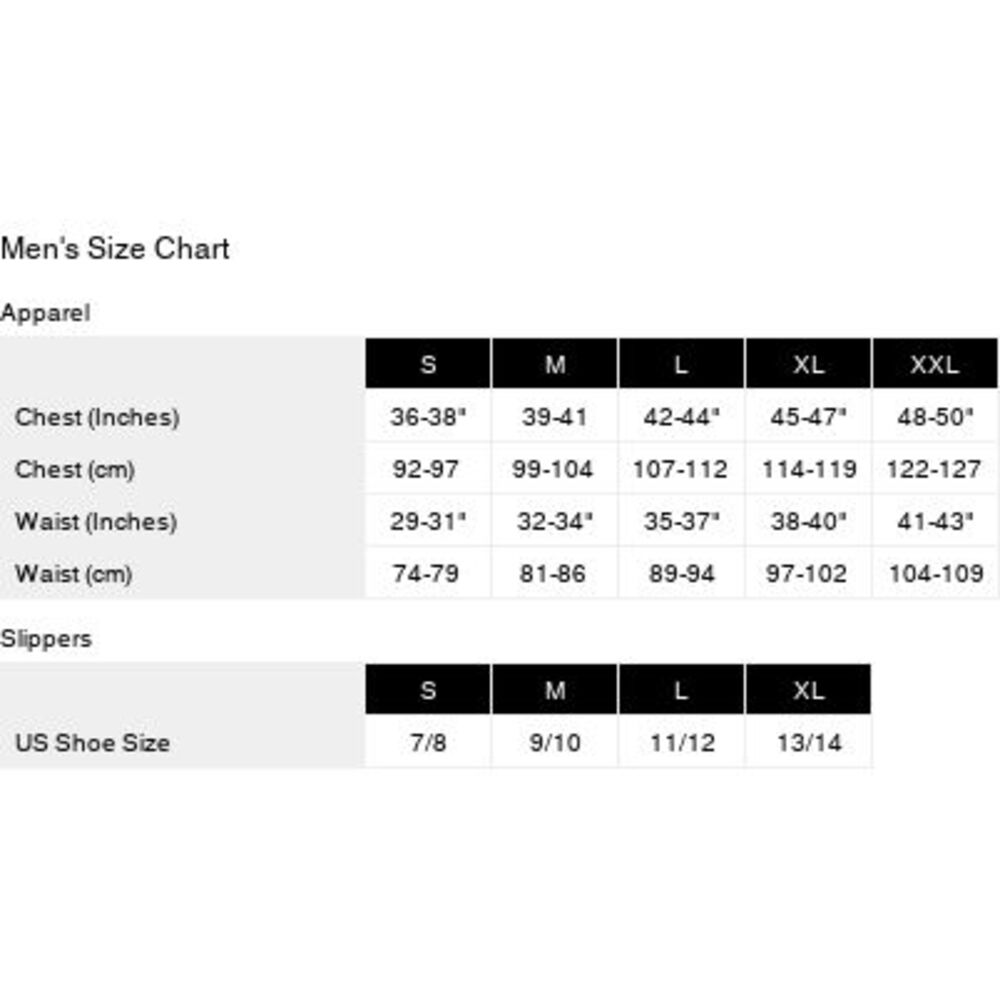Select the XXL column header in Apparel

(x=935, y=364)
